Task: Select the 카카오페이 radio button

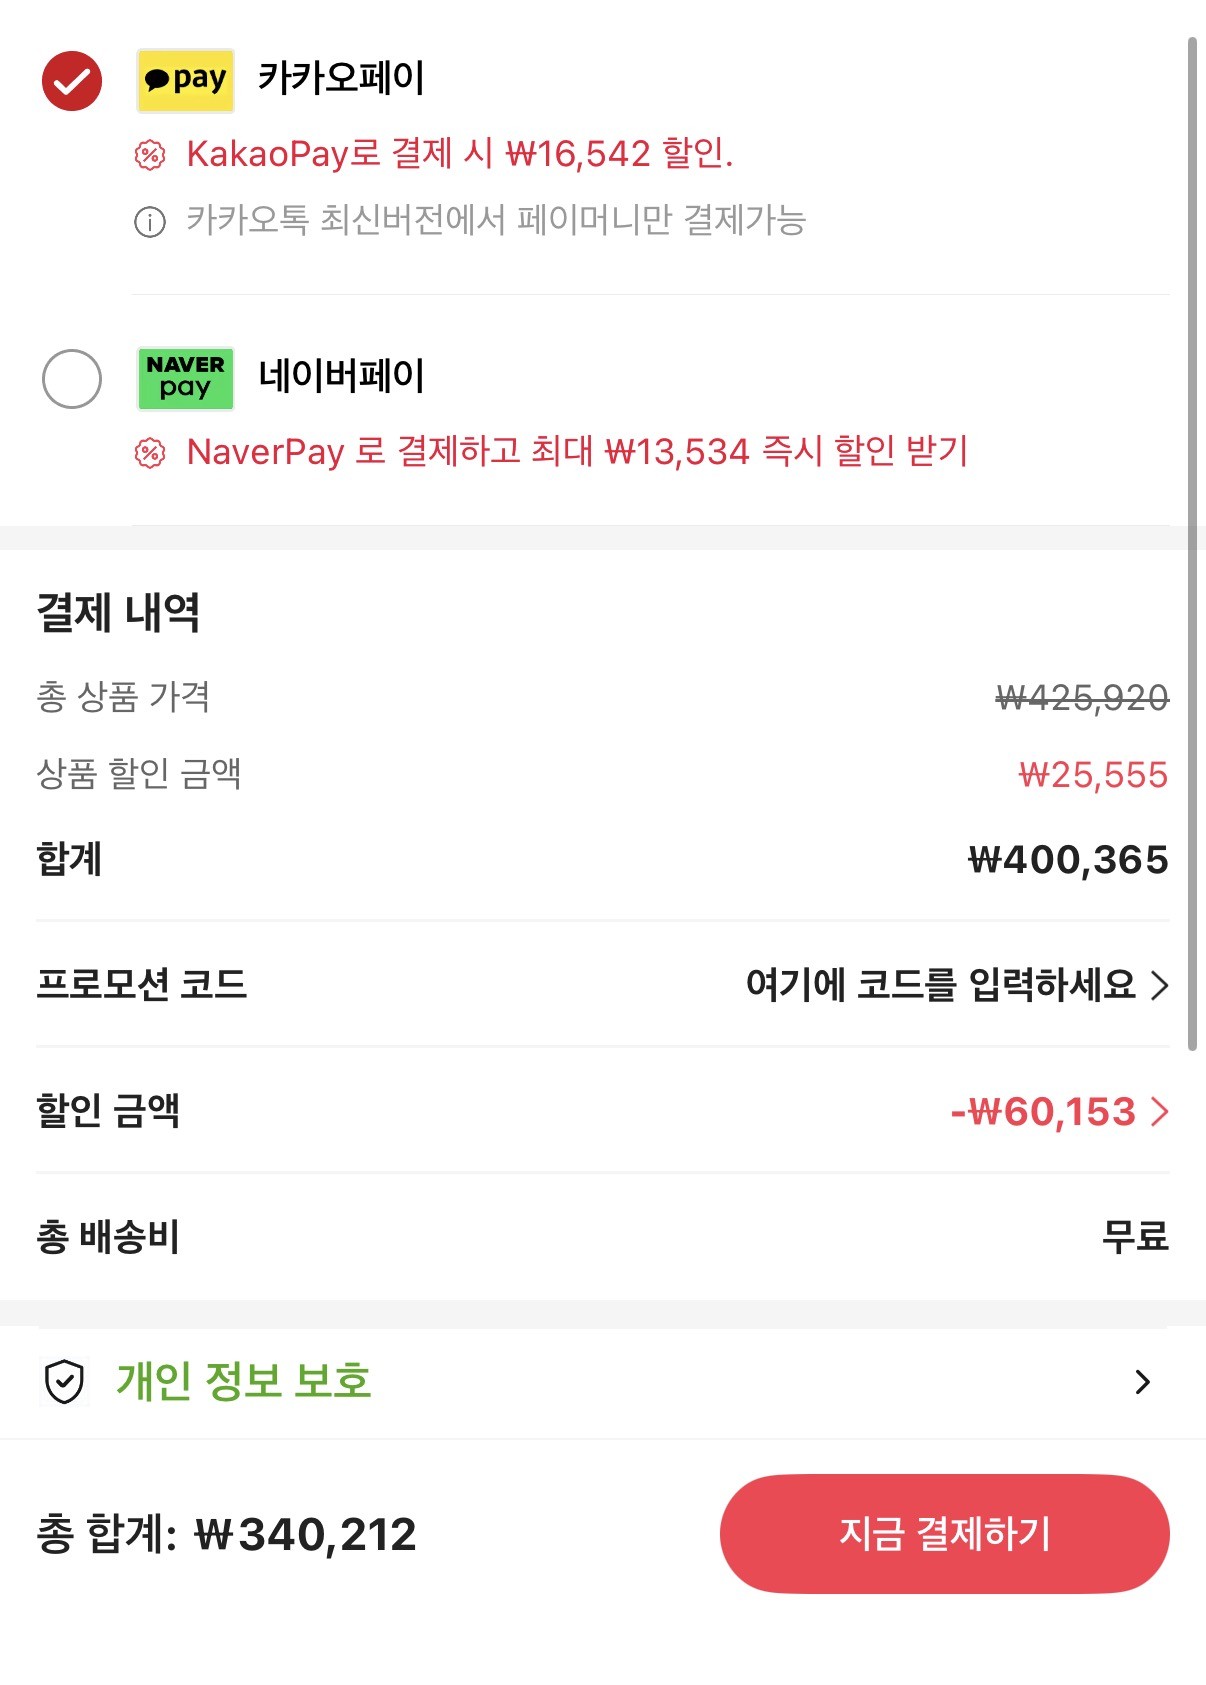Action: [72, 80]
